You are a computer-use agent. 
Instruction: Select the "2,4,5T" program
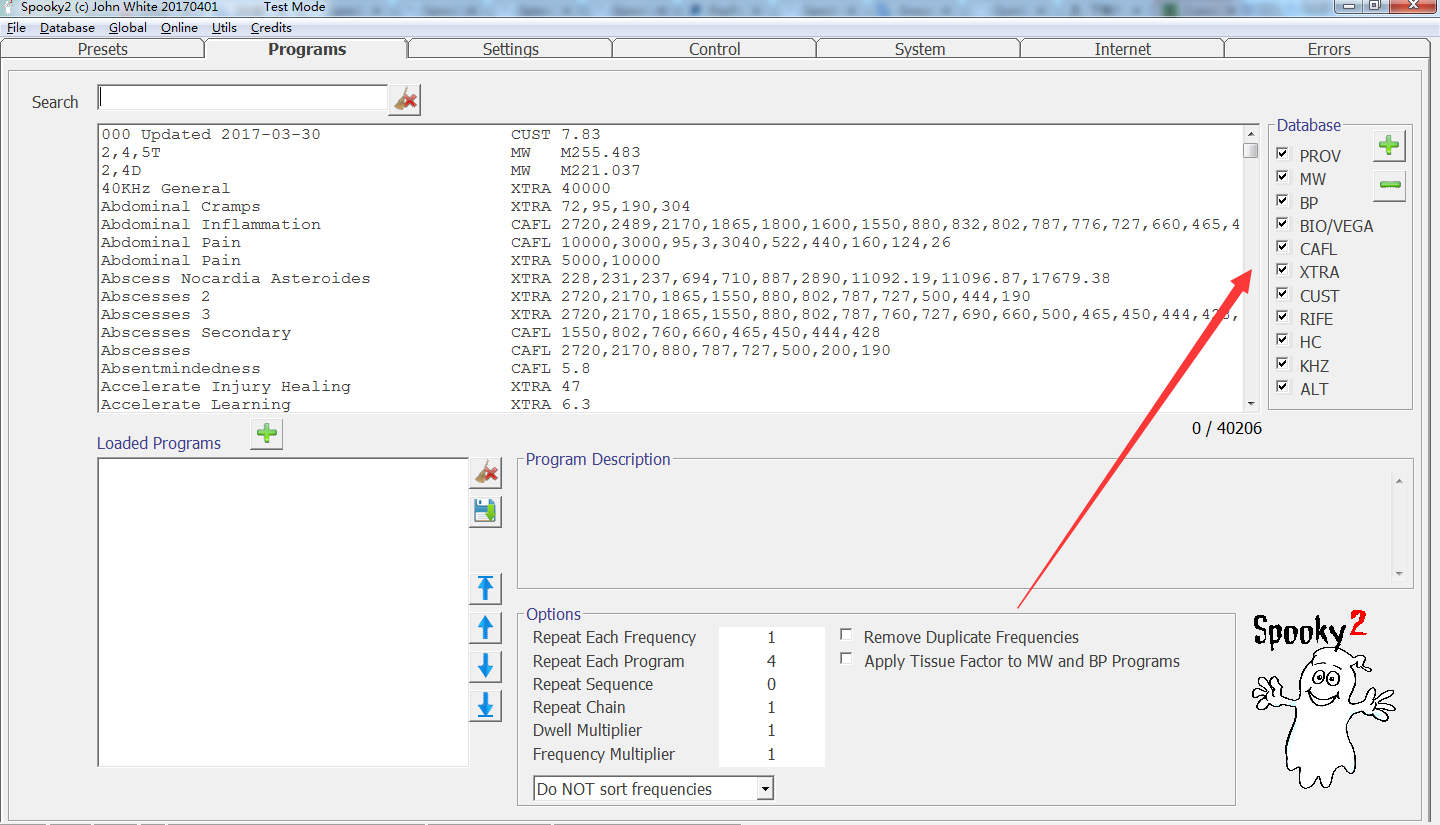coord(670,152)
